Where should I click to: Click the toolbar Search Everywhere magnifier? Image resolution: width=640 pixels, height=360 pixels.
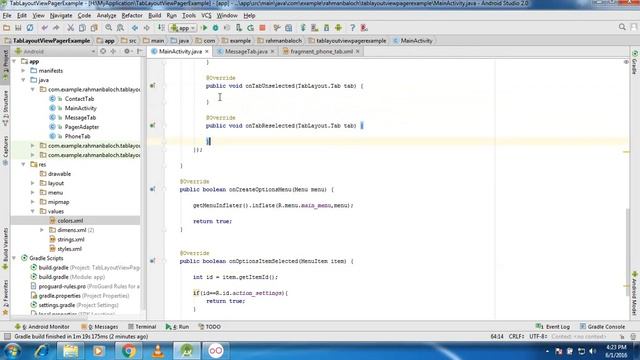pos(622,27)
